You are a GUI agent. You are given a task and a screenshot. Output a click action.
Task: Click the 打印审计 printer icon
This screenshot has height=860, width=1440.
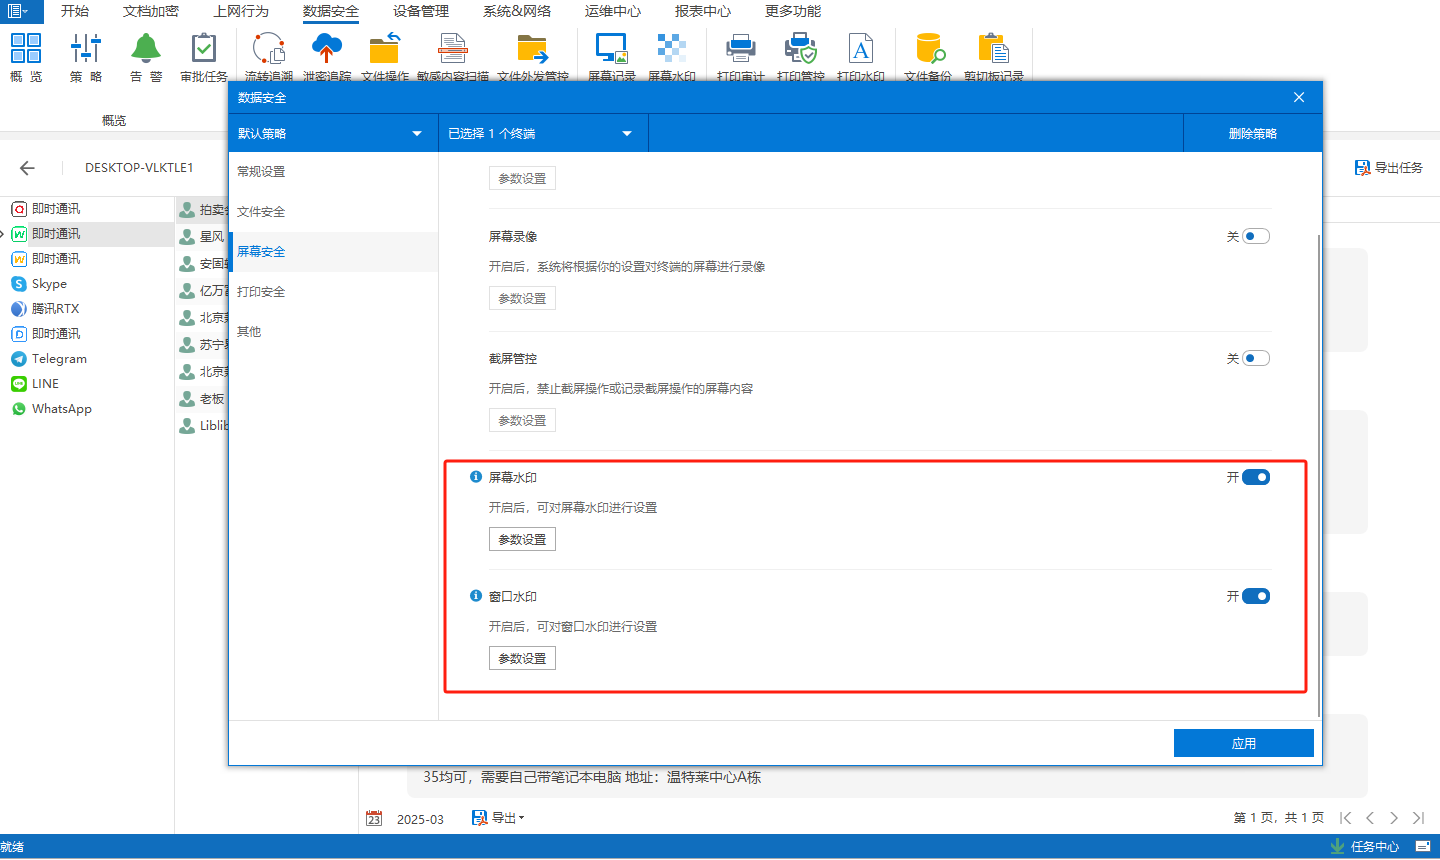[740, 50]
